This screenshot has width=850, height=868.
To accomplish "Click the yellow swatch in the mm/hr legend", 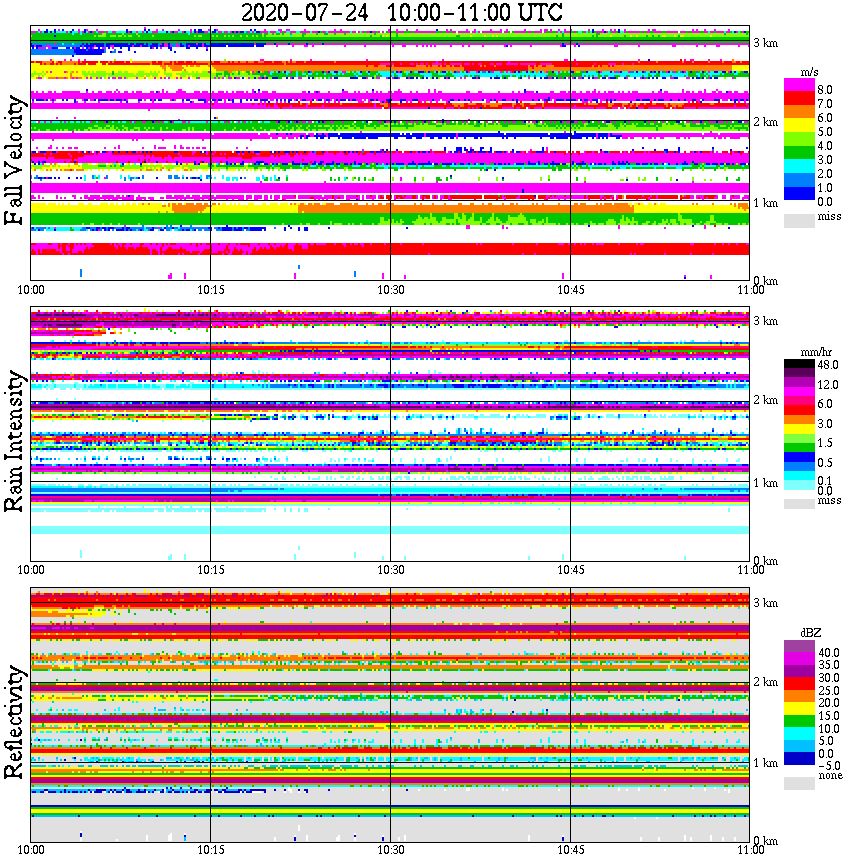I will pos(799,429).
